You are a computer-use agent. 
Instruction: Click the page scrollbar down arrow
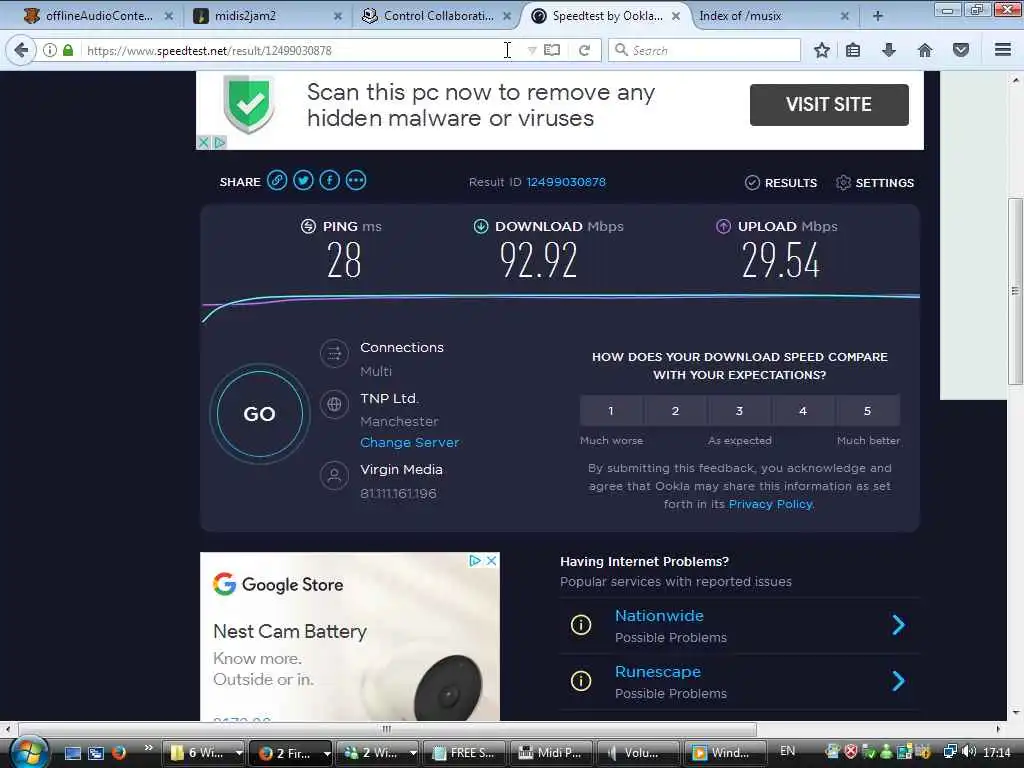(x=1015, y=712)
